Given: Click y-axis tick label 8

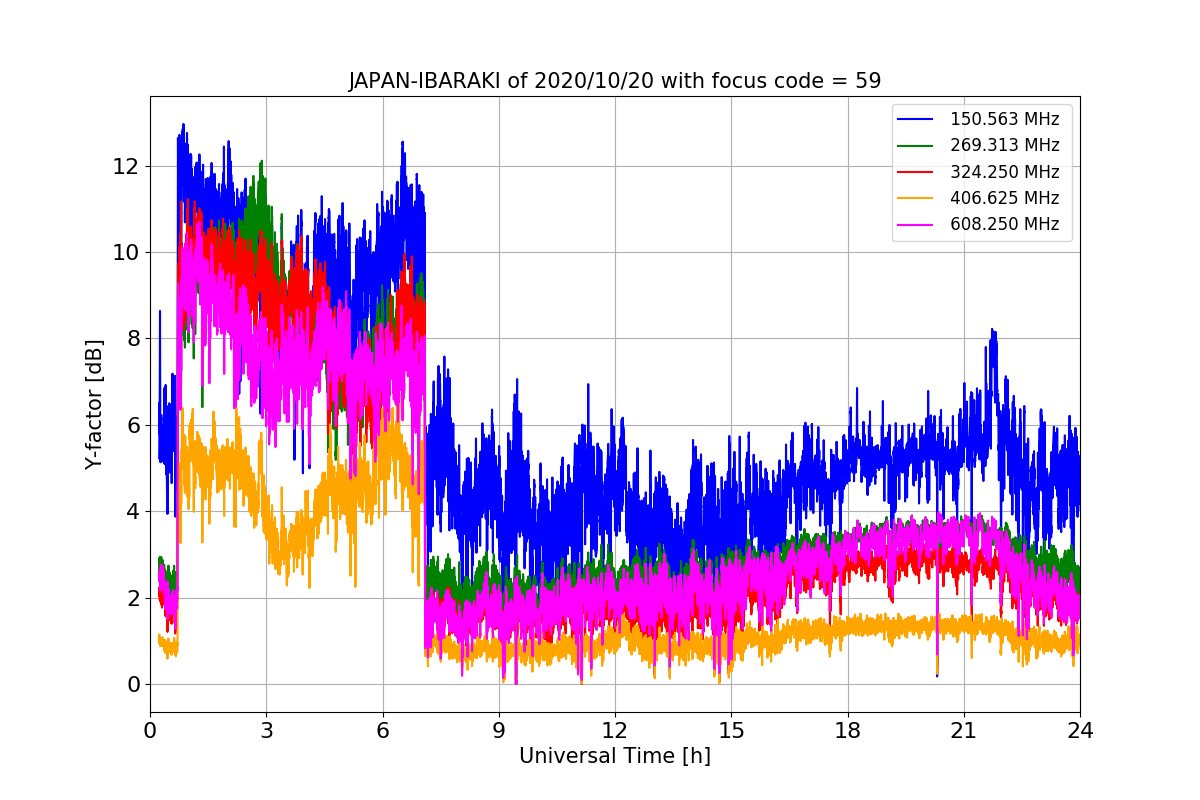Looking at the screenshot, I should click(133, 339).
